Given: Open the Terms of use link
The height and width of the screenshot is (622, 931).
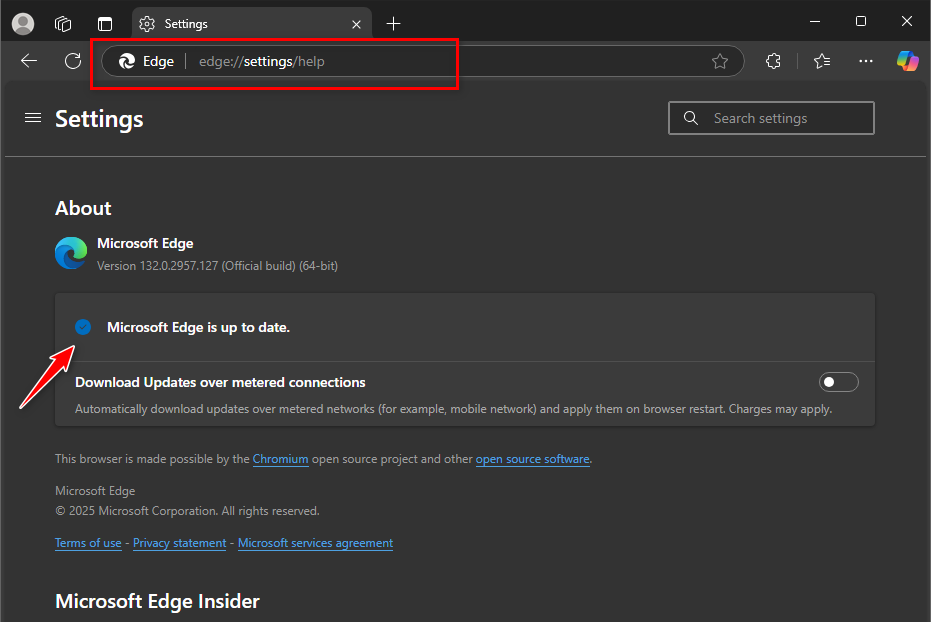Looking at the screenshot, I should 88,543.
